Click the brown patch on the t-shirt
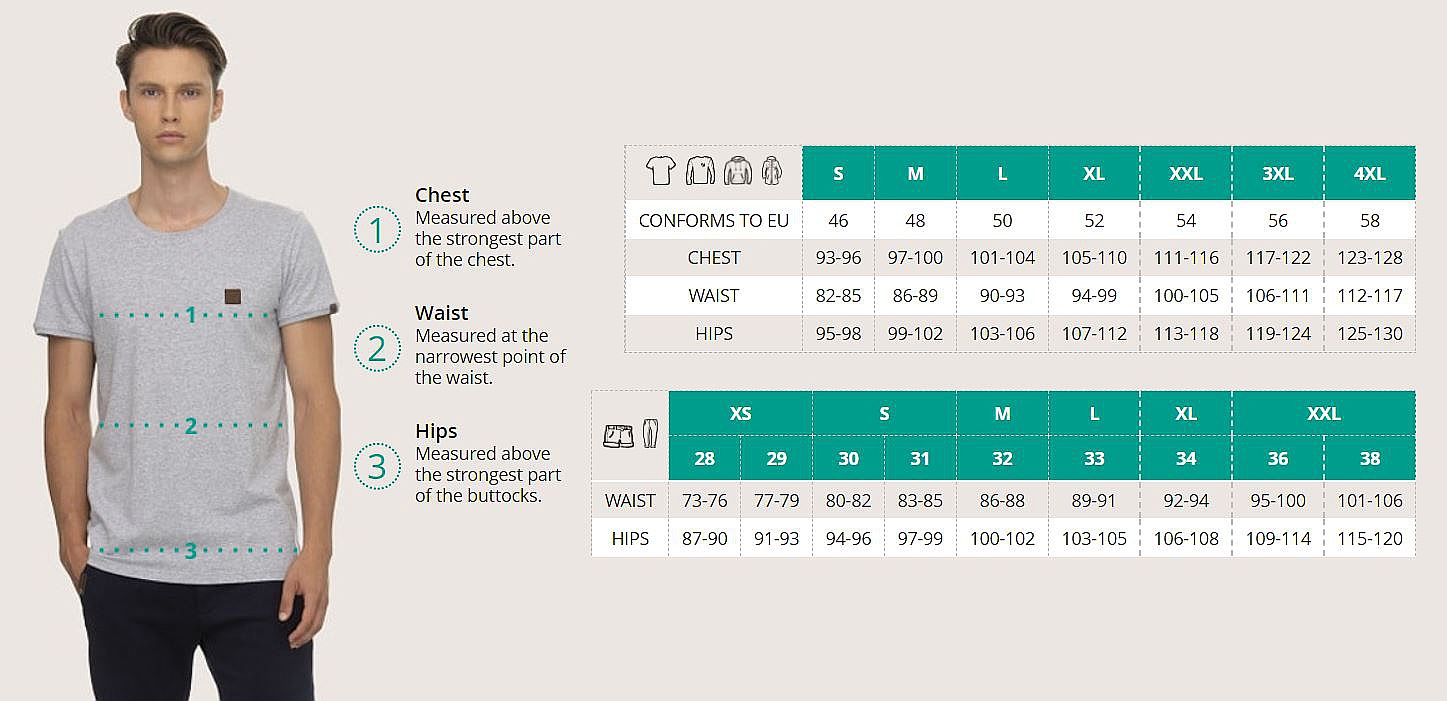Screen dimensions: 1447x701 [x=232, y=295]
